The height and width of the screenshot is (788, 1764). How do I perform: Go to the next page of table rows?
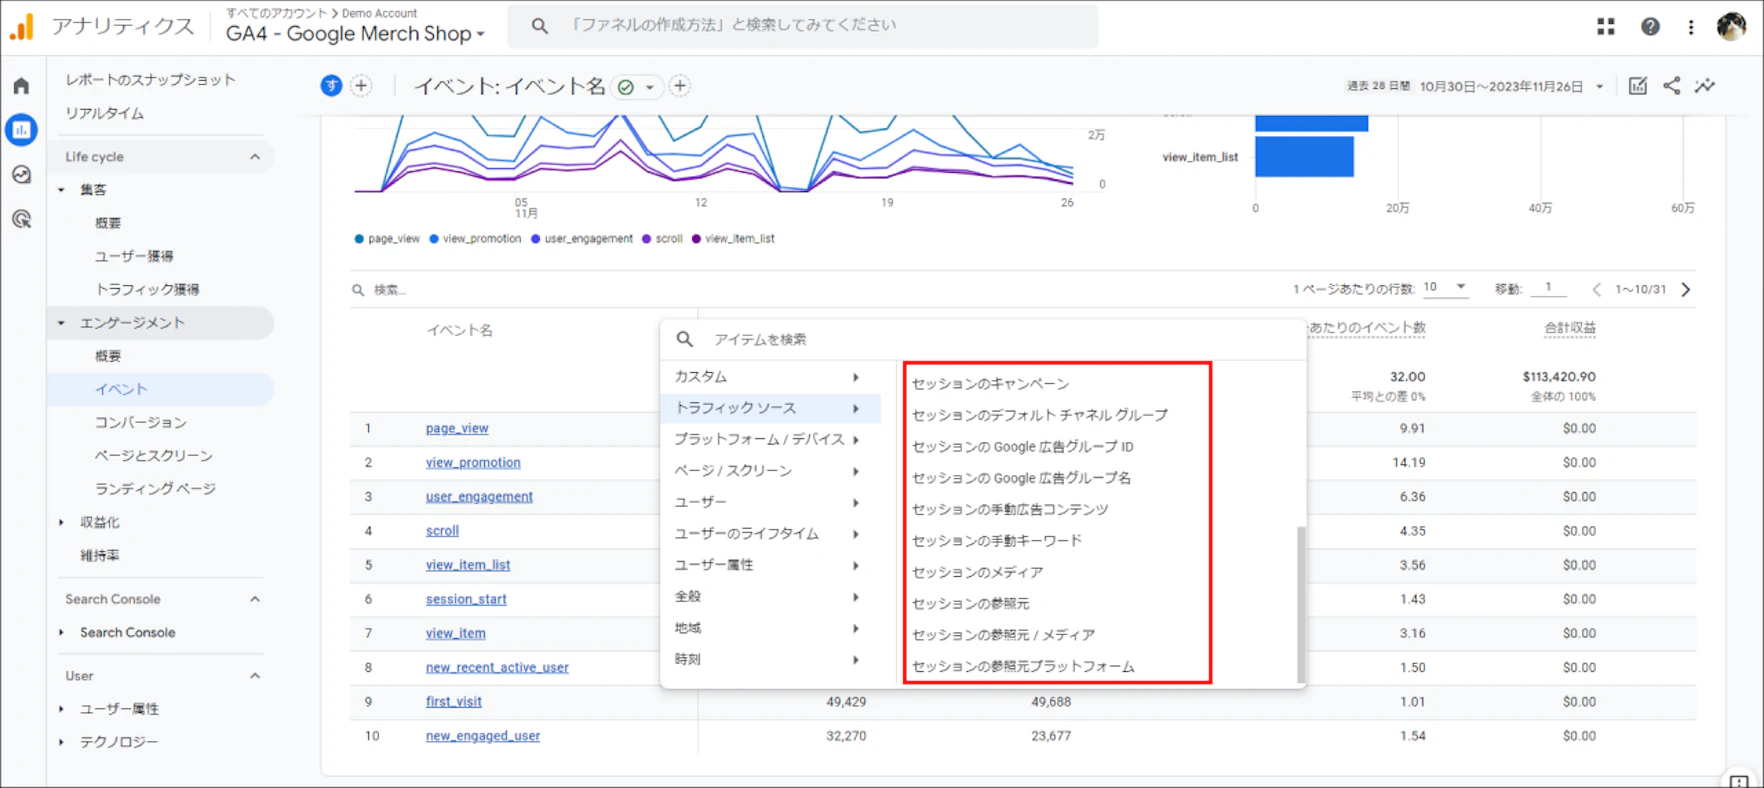point(1686,290)
